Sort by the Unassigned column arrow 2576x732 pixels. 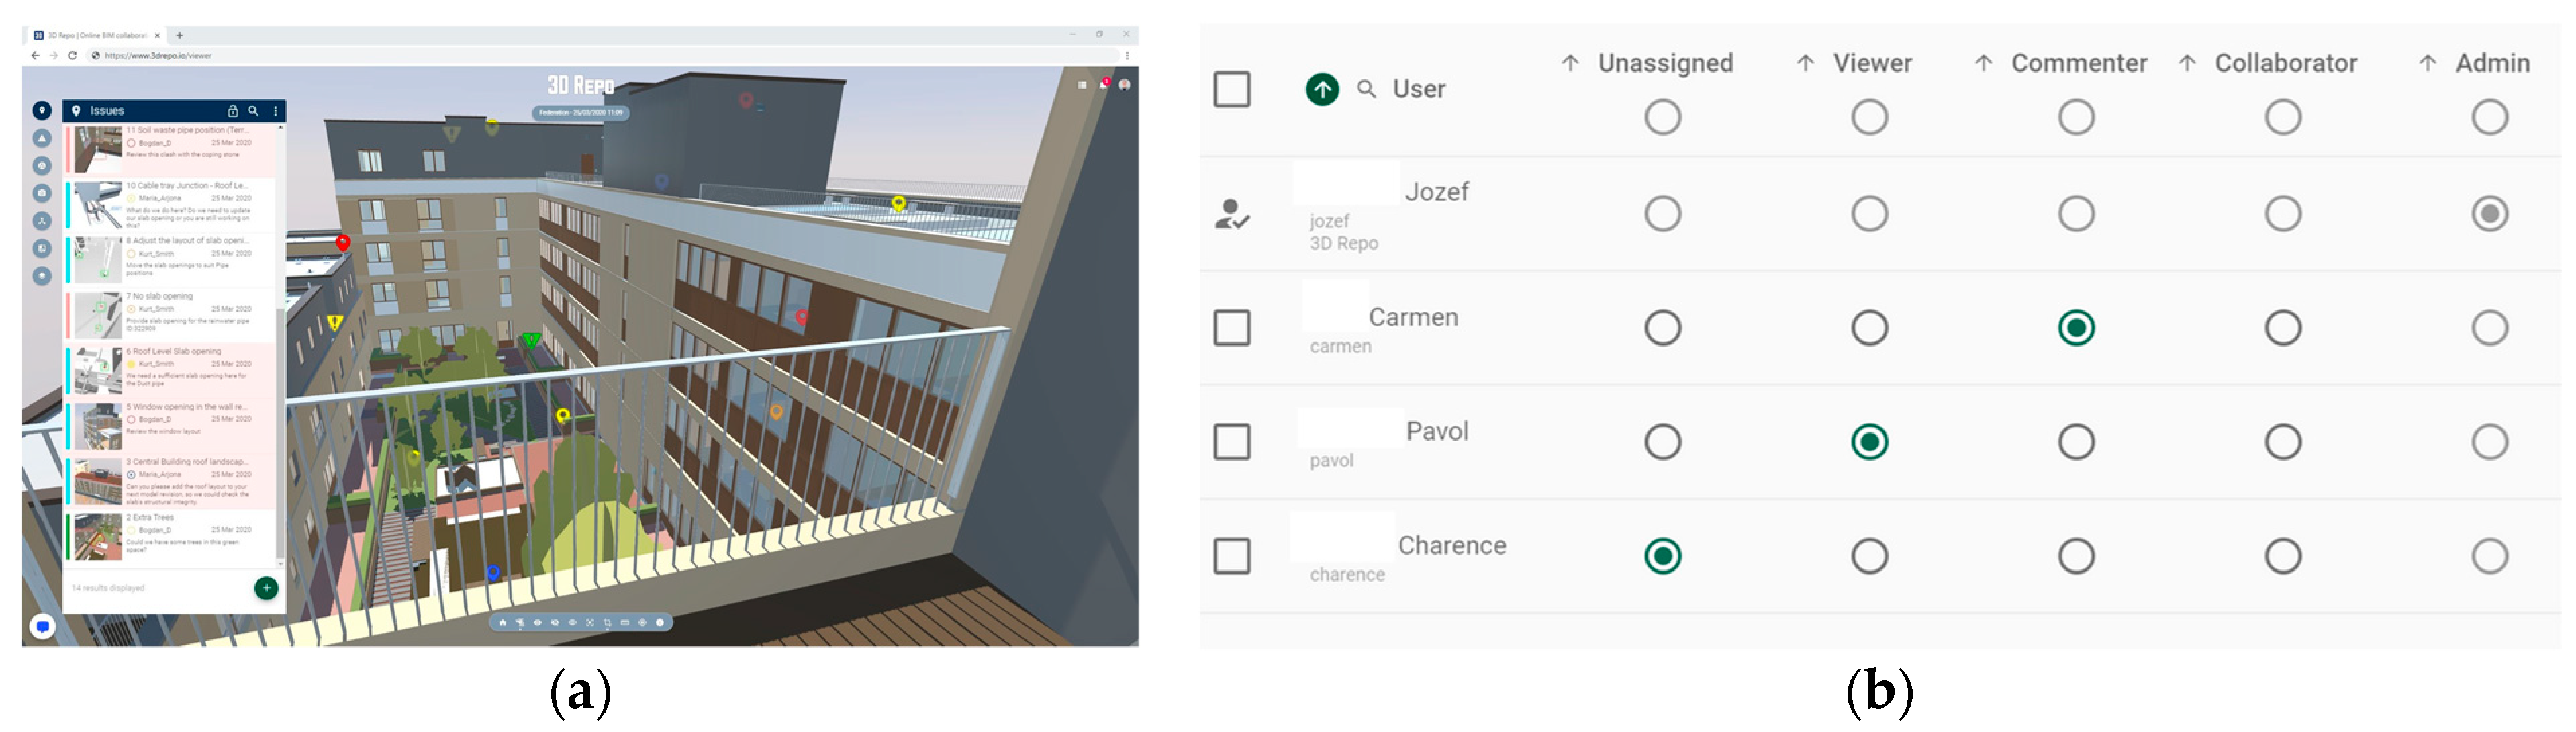[1570, 63]
